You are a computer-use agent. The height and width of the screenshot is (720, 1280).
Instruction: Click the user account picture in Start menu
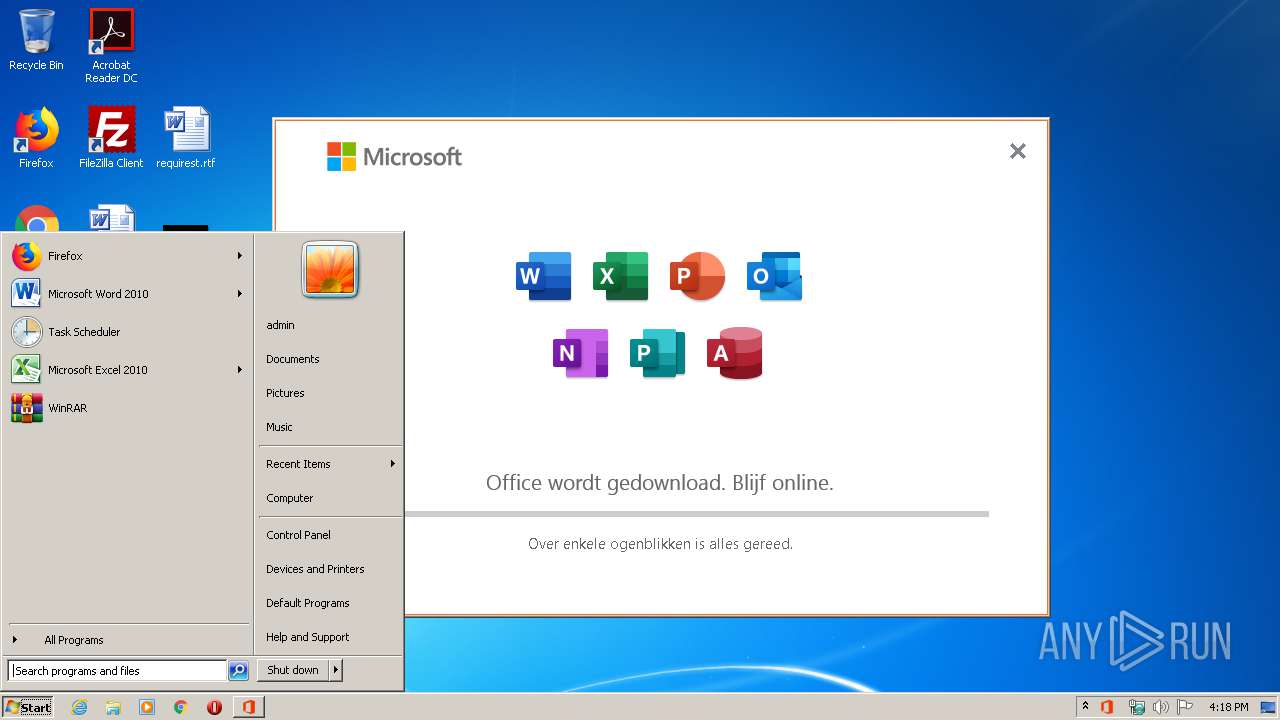pyautogui.click(x=330, y=270)
